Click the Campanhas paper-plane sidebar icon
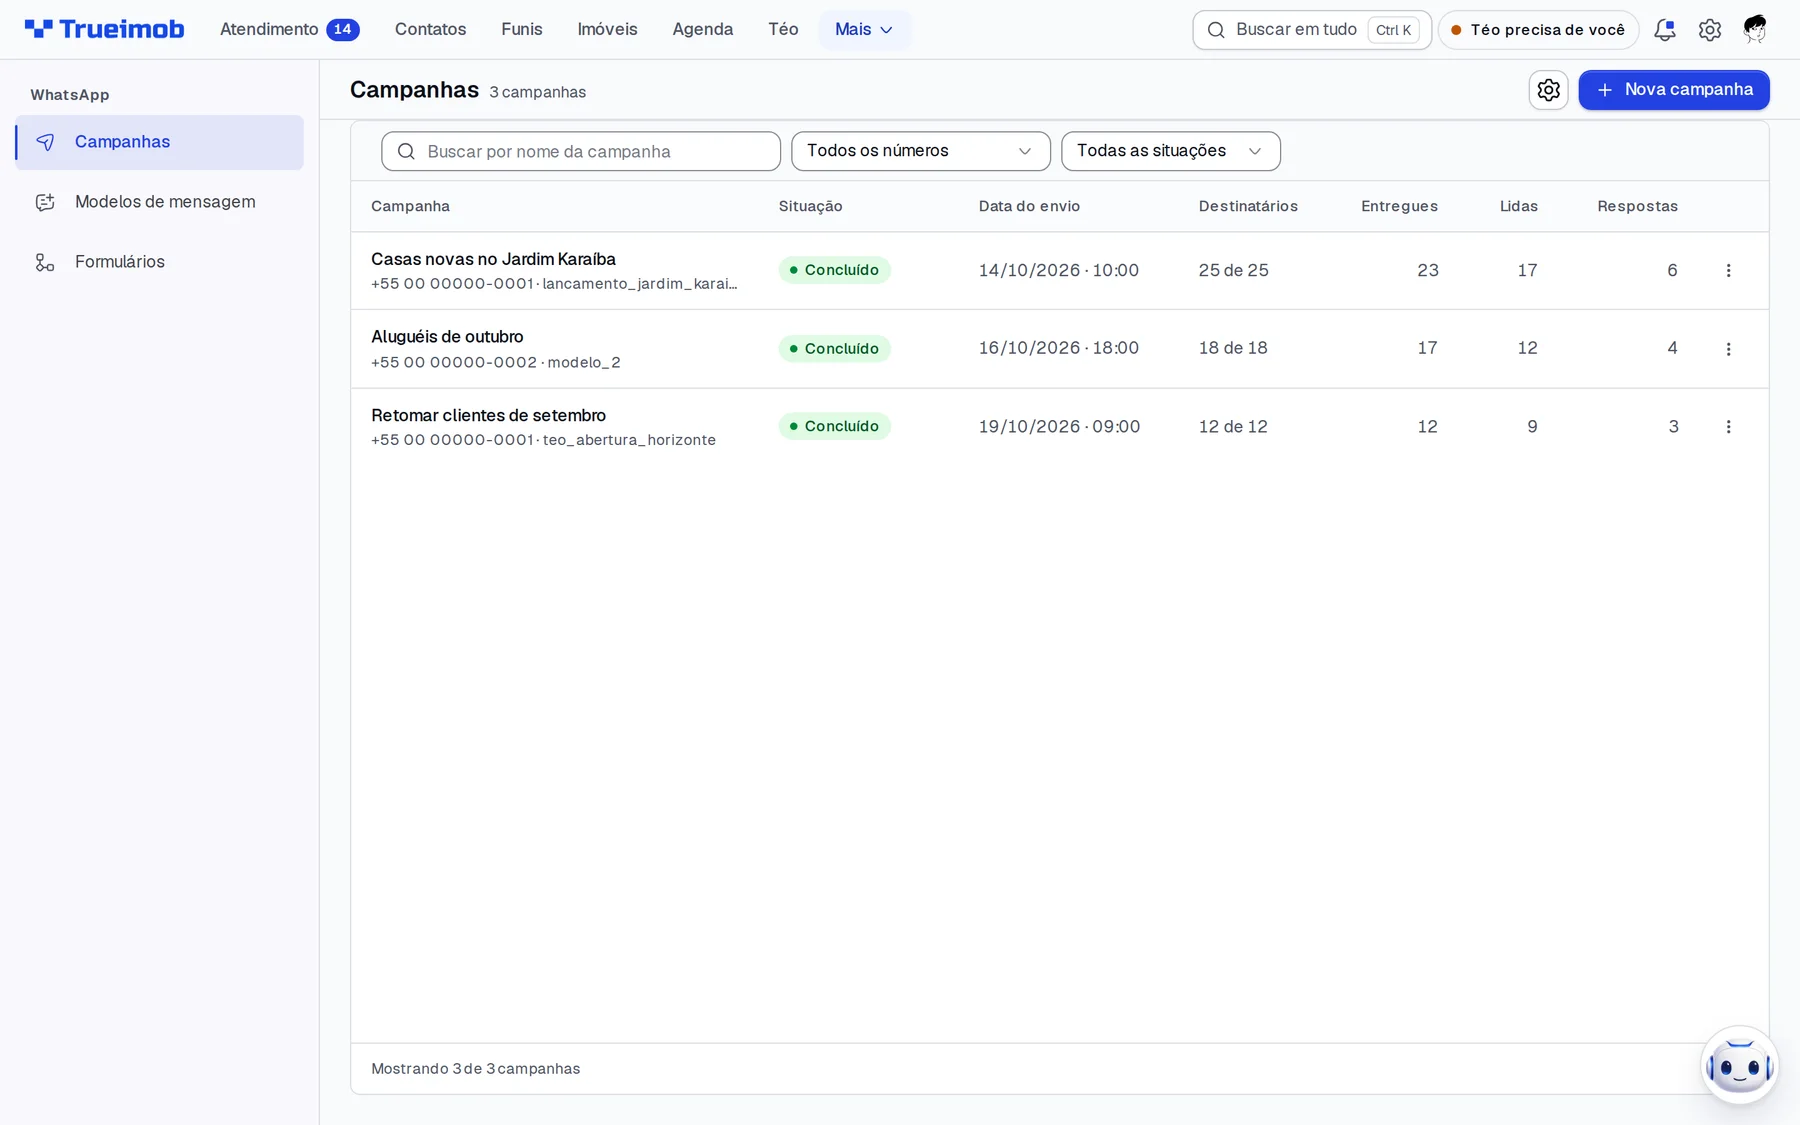1800x1125 pixels. 45,142
